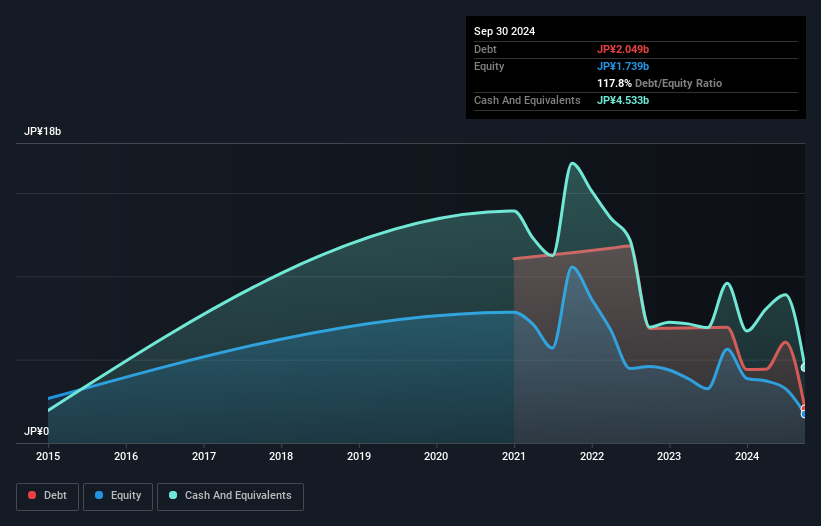Click the JP¥18b y-axis label
Viewport: 821px width, 526px height.
pyautogui.click(x=42, y=131)
